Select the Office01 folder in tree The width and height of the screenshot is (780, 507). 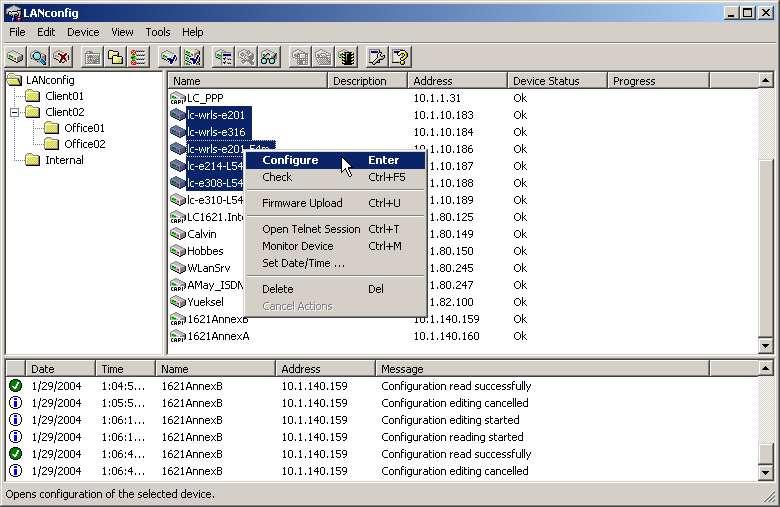point(84,128)
